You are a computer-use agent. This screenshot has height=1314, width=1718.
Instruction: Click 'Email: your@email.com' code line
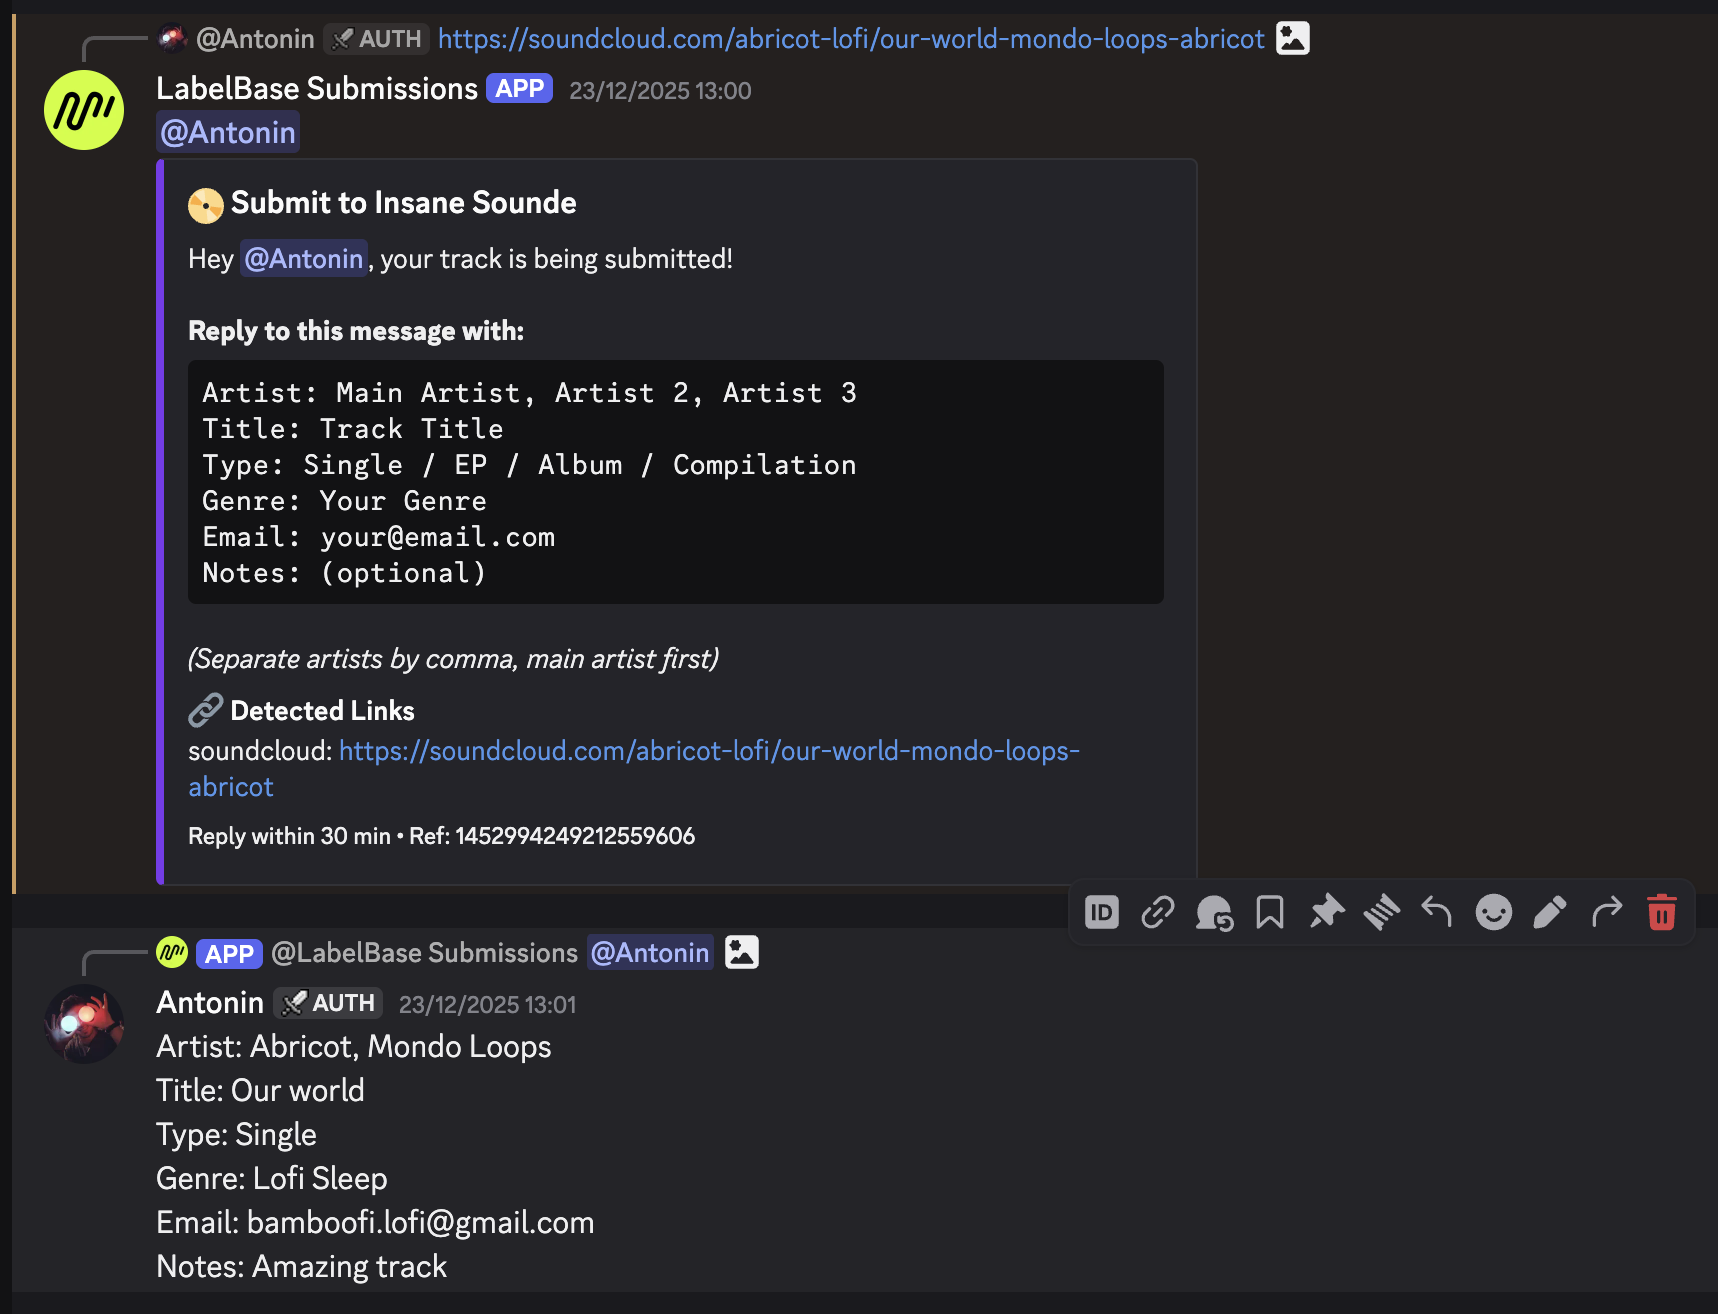(x=378, y=536)
